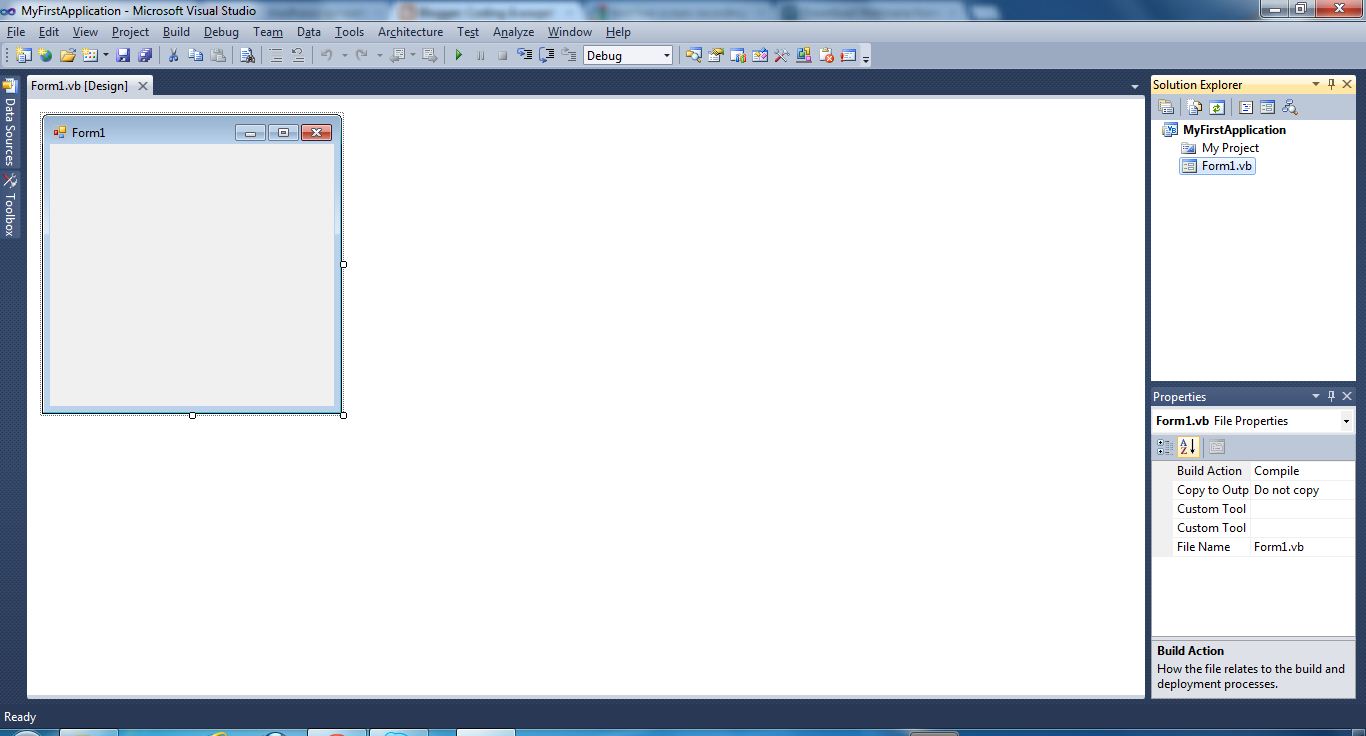Refresh the Solution Explorer

coord(1217,107)
